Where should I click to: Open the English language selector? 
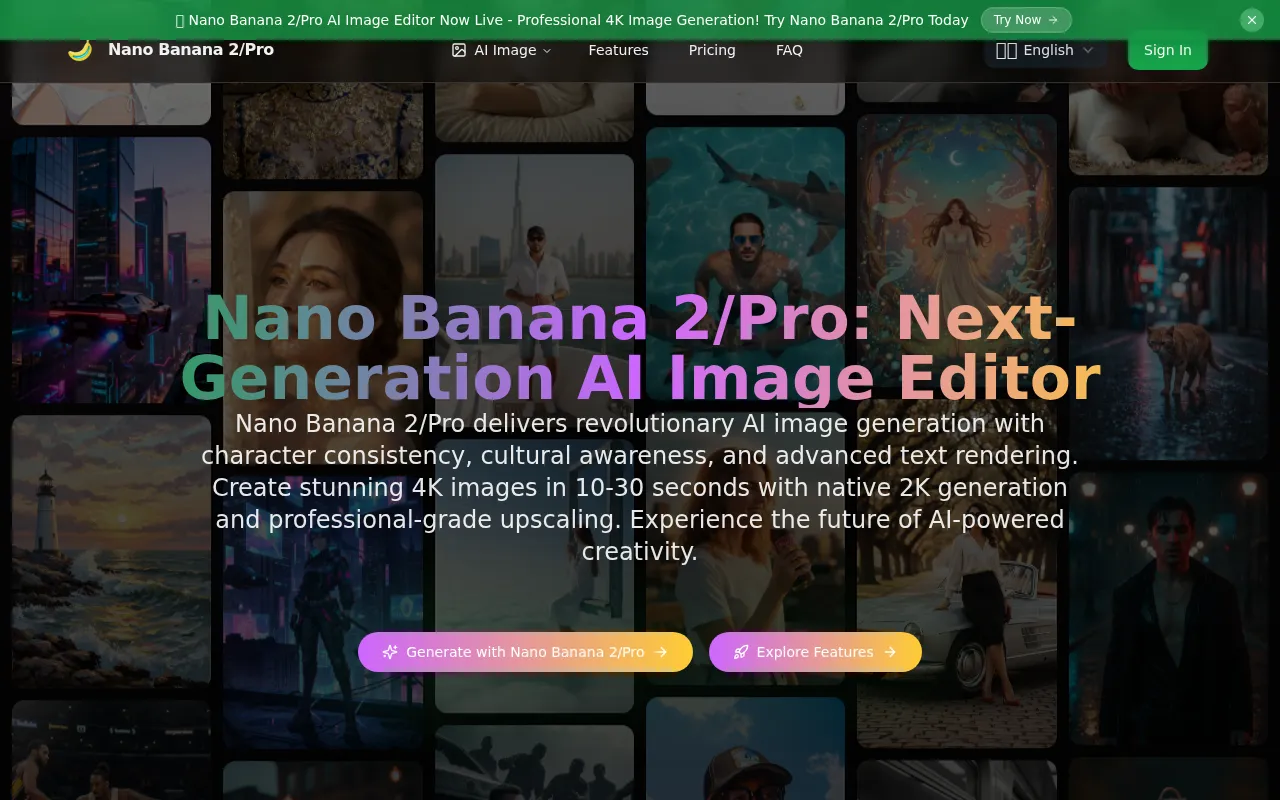pos(1045,50)
